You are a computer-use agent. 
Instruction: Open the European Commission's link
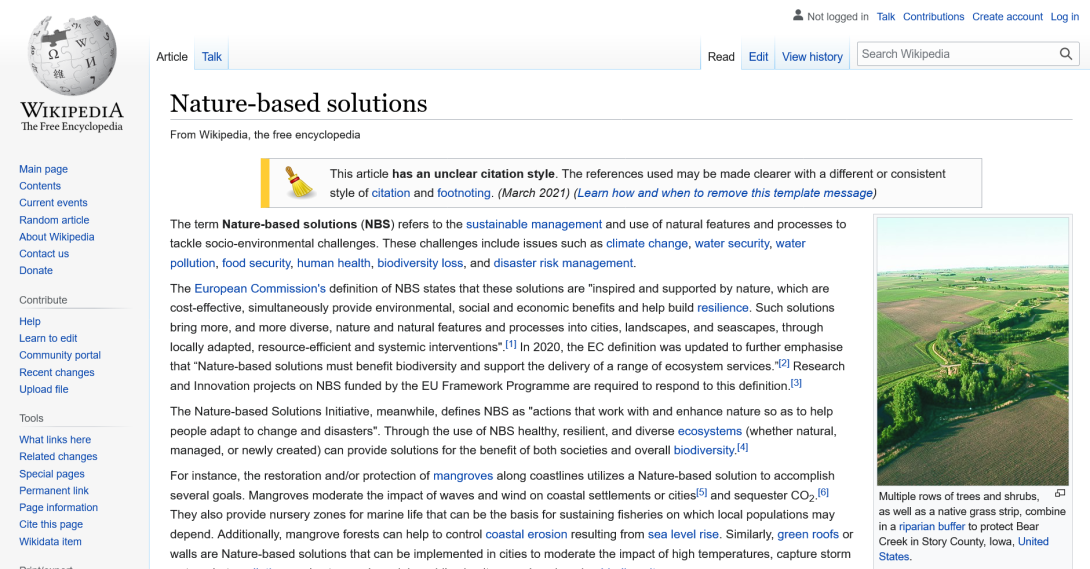click(x=260, y=288)
